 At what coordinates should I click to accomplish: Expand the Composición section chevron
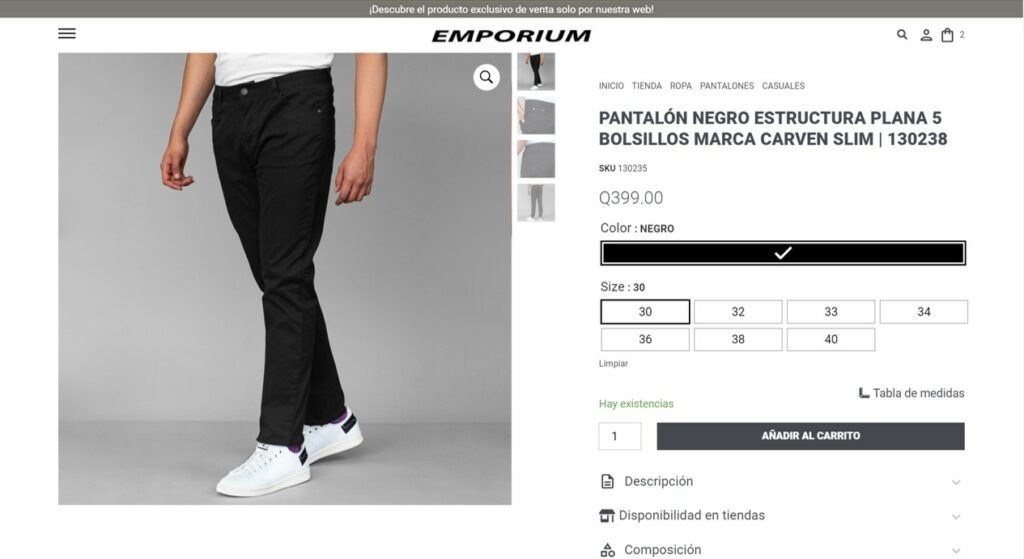click(x=956, y=551)
